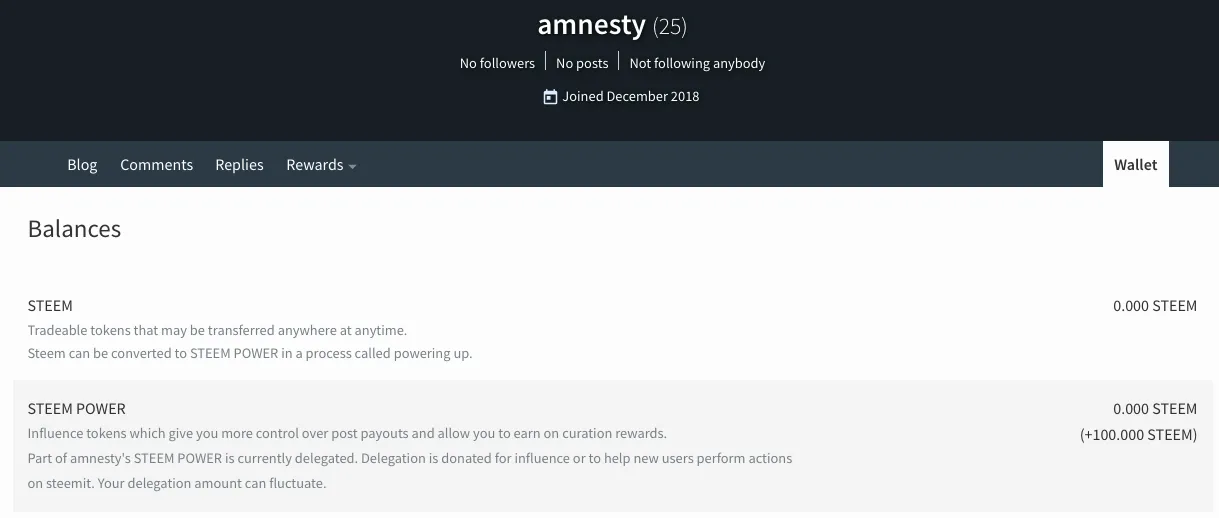Viewport: 1219px width, 518px height.
Task: Click the calendar icon beside join date
Action: pyautogui.click(x=550, y=97)
